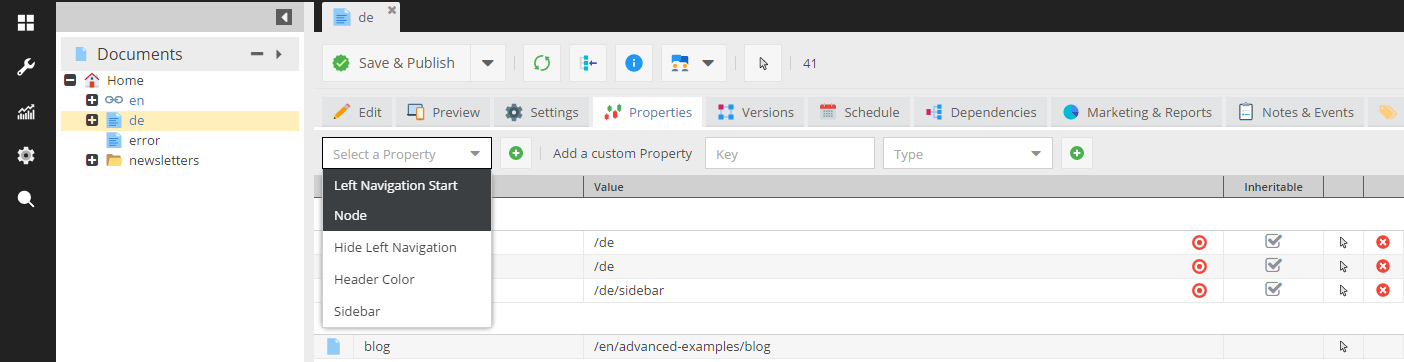This screenshot has height=362, width=1404.
Task: Click the green Reload icon
Action: click(x=542, y=63)
